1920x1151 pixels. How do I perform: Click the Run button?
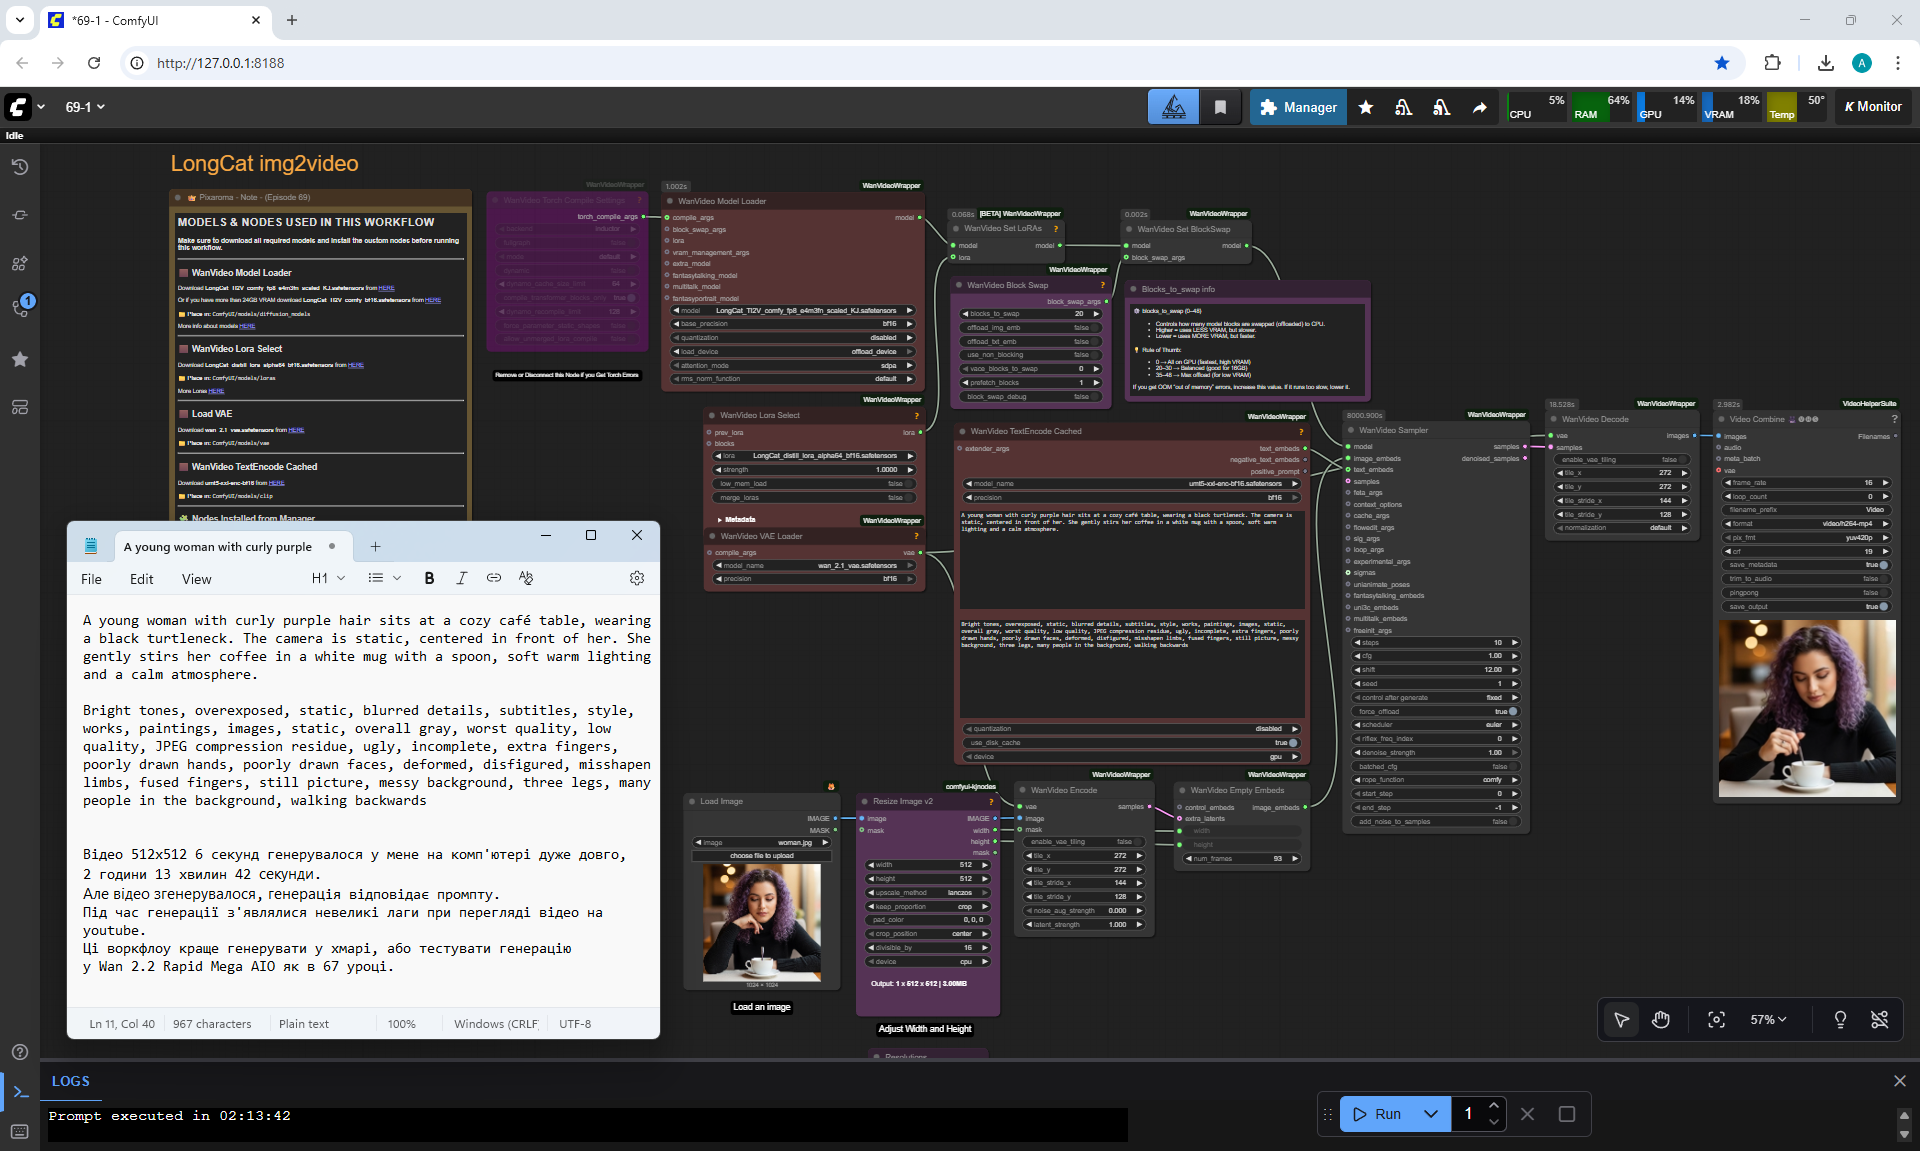1377,1114
